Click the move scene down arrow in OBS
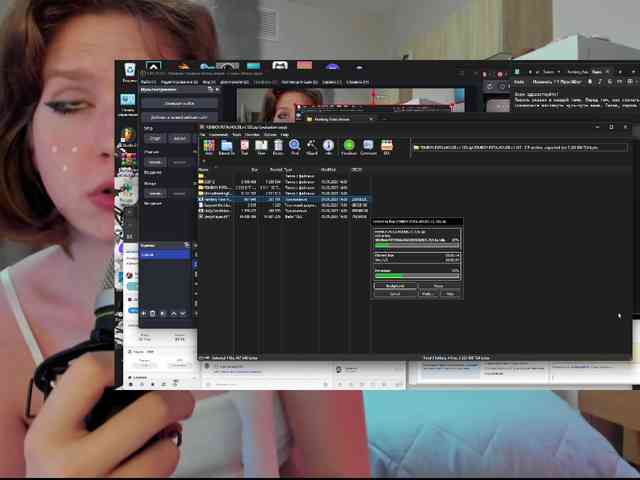The width and height of the screenshot is (640, 480). tap(182, 313)
